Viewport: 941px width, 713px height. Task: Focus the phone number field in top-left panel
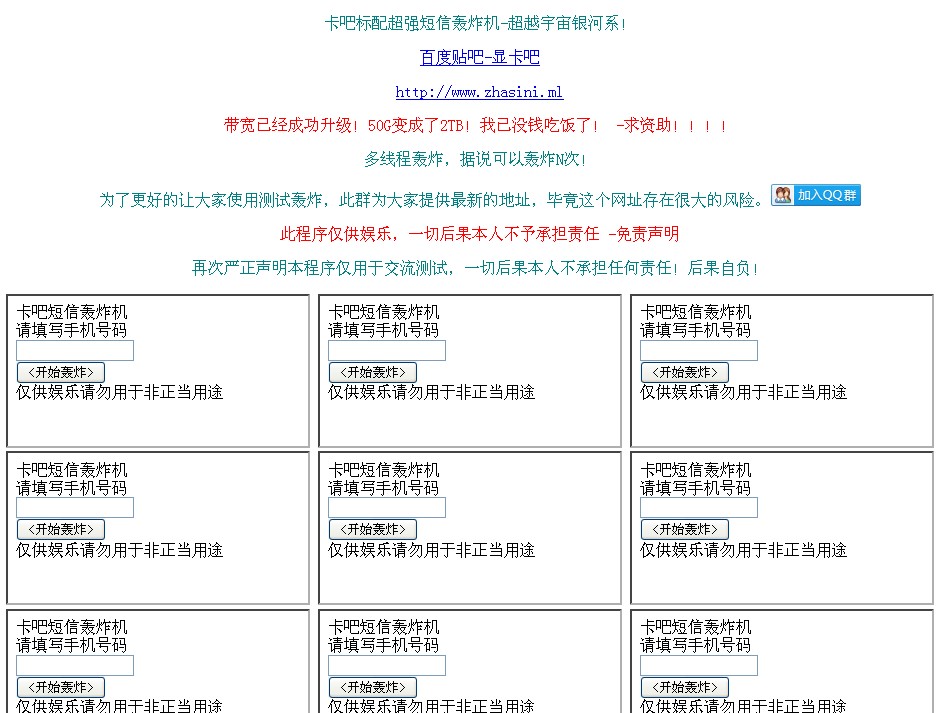(75, 350)
